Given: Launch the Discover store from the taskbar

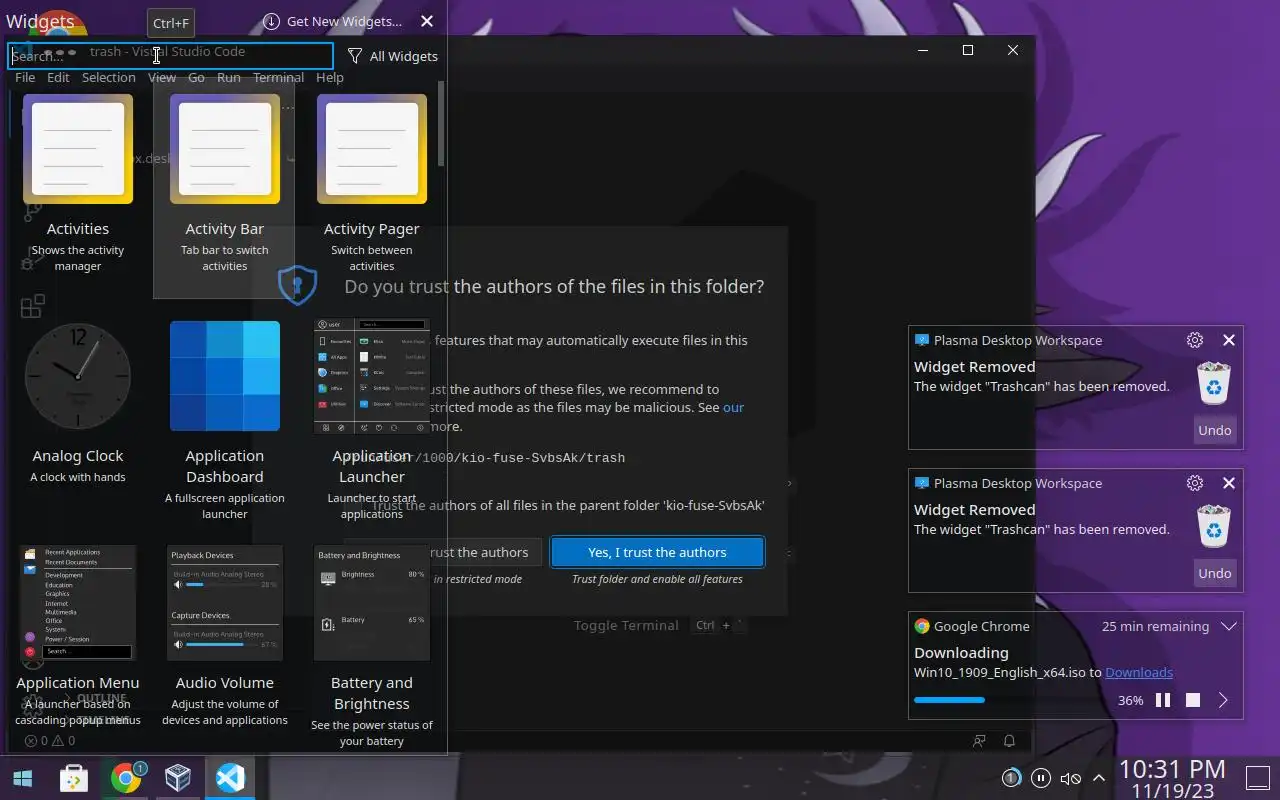Looking at the screenshot, I should click(74, 778).
